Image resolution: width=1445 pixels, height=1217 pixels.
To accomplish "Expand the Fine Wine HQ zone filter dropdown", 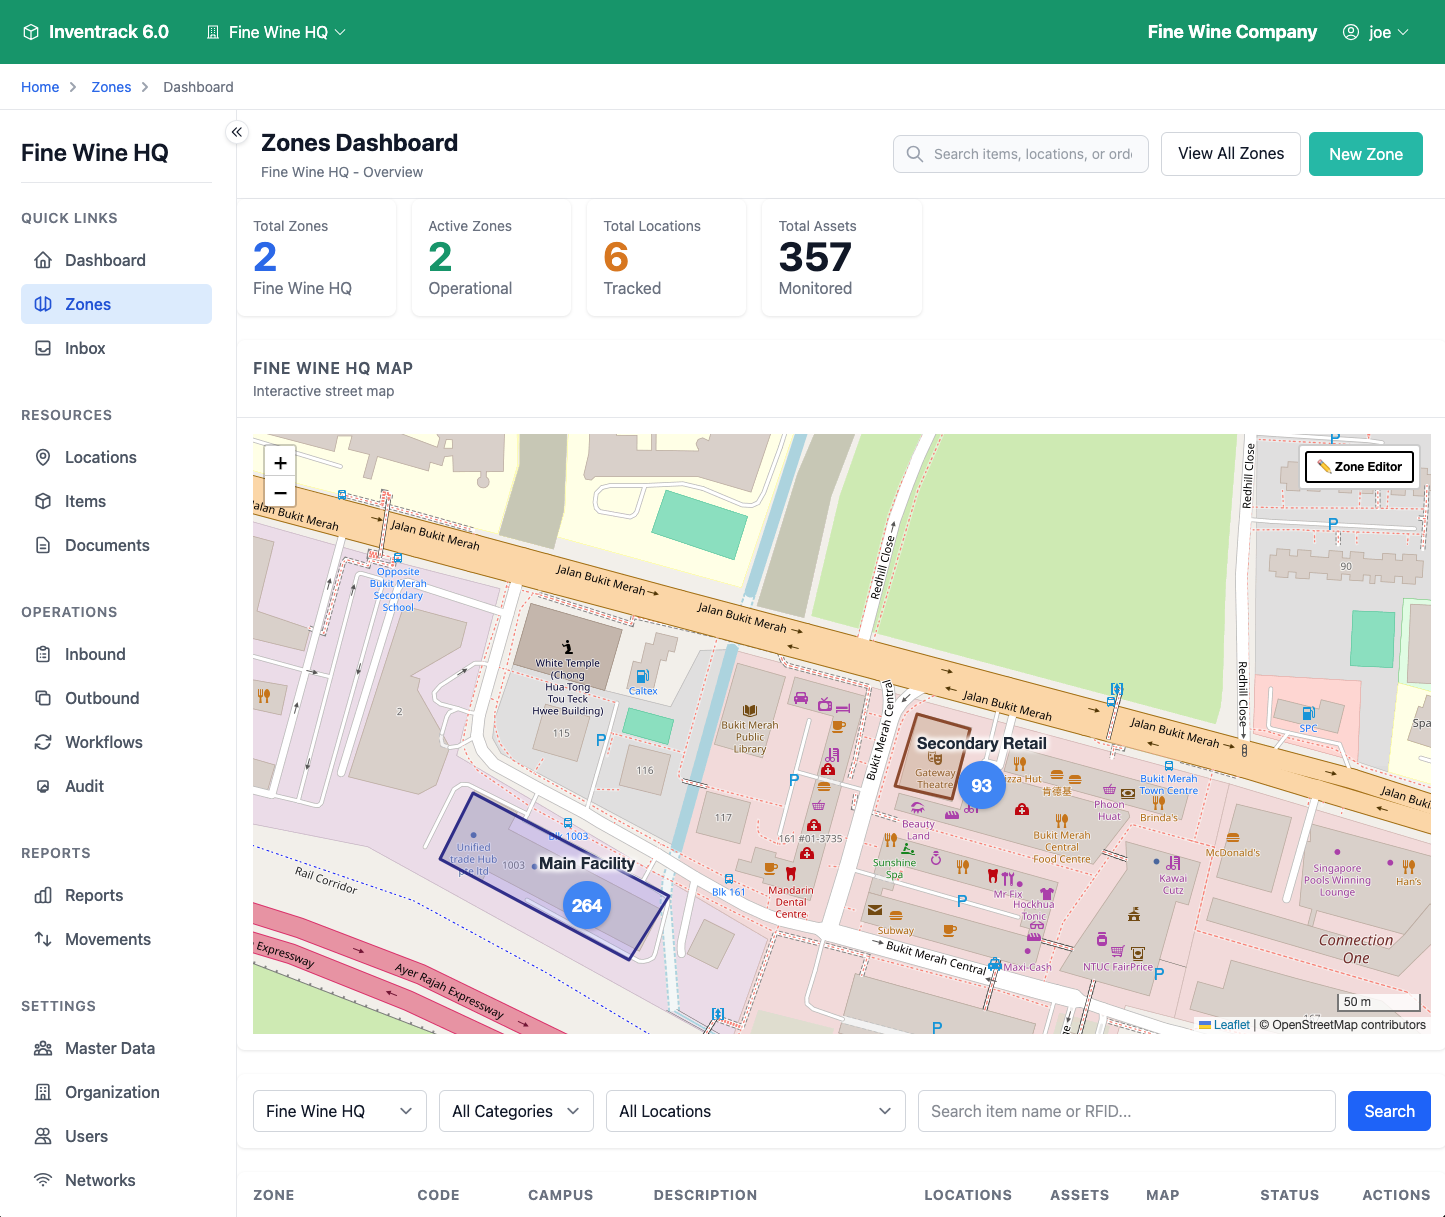I will click(x=340, y=1111).
